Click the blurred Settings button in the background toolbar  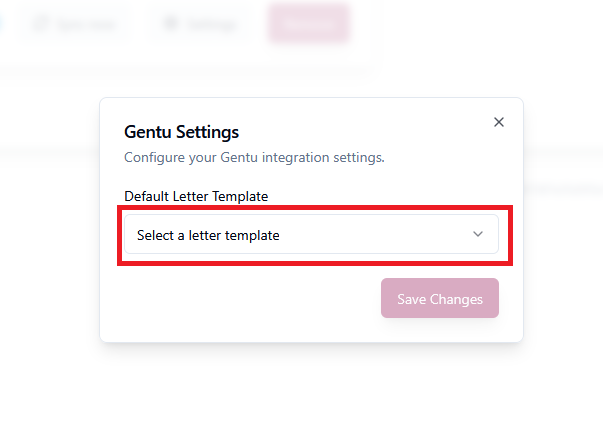[199, 24]
